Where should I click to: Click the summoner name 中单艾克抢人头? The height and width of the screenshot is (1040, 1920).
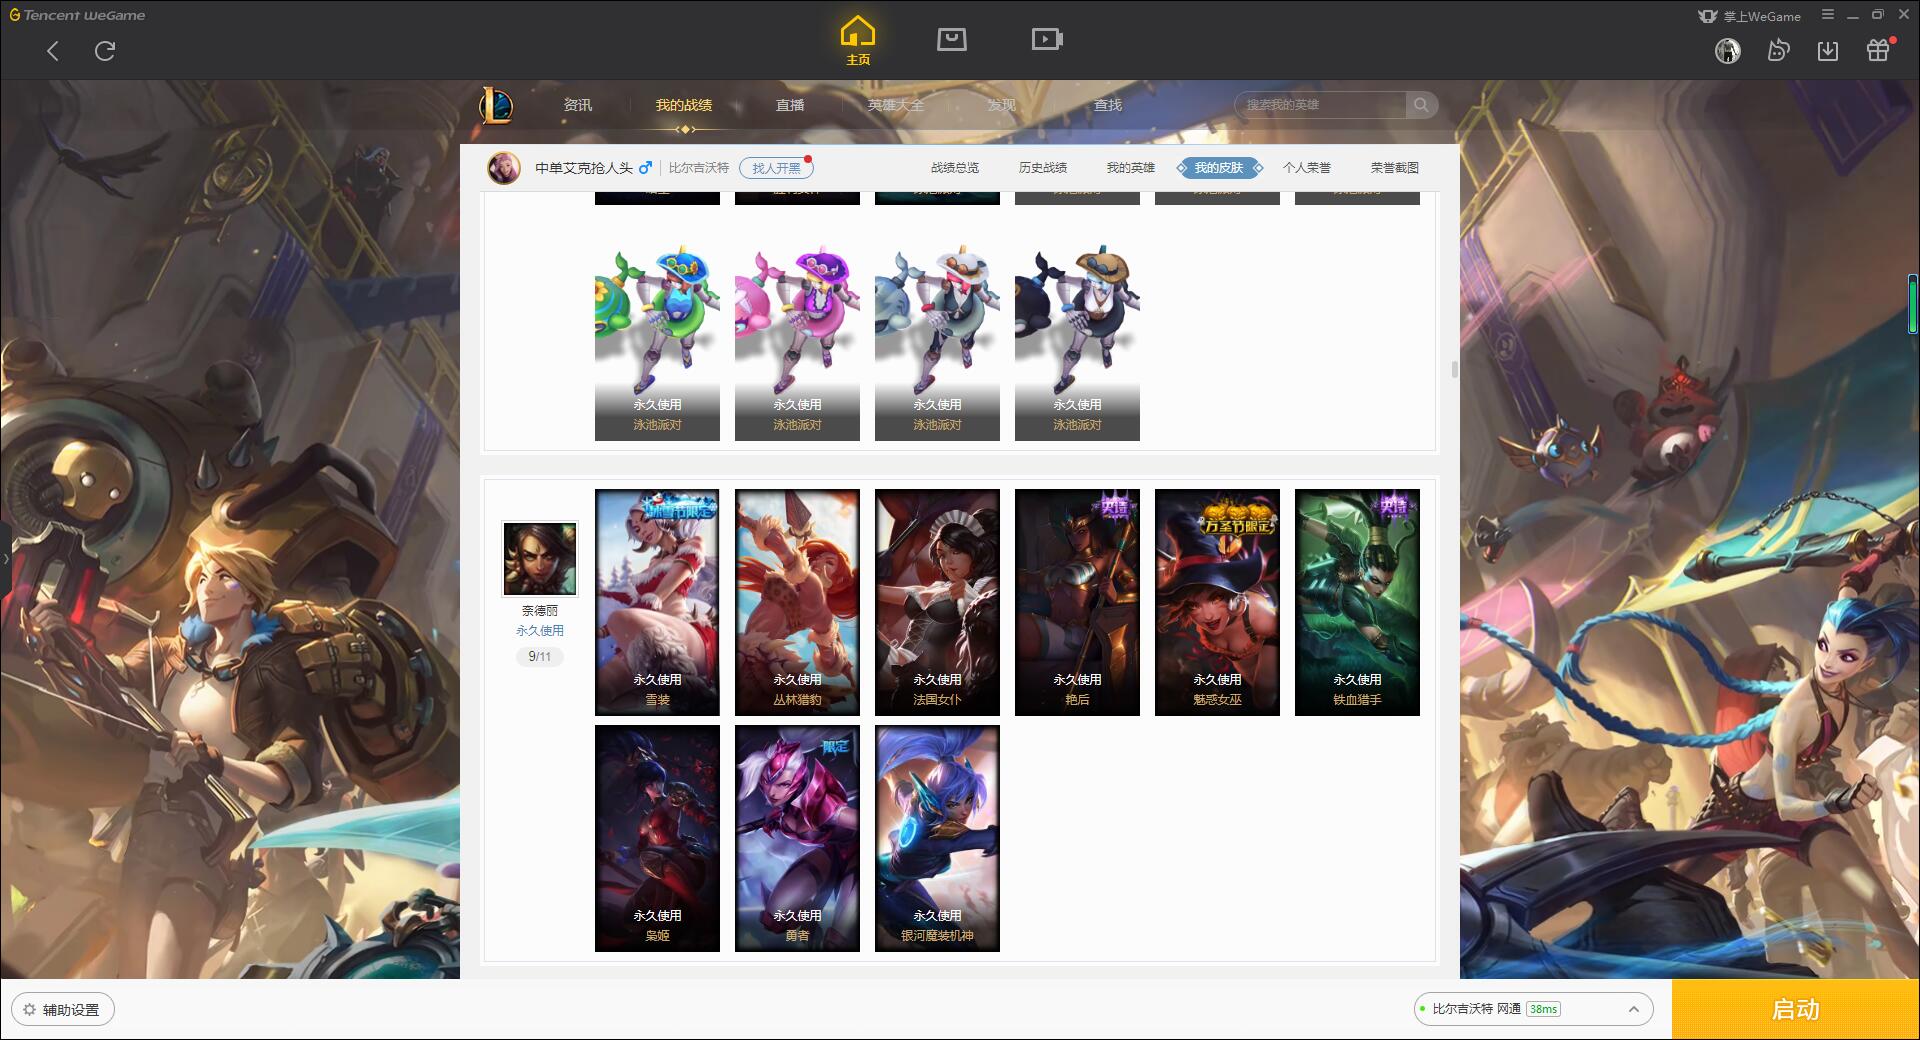(584, 168)
